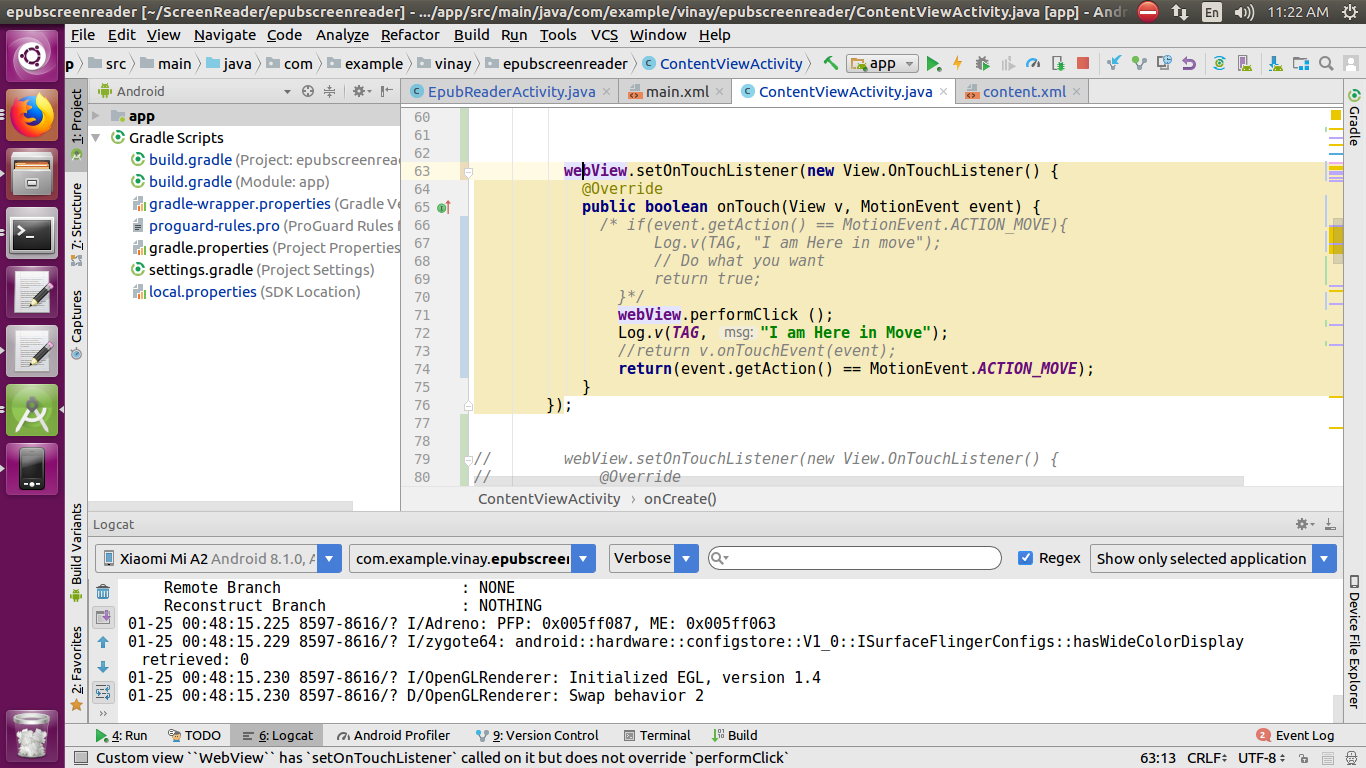Open the Refactor menu
The width and height of the screenshot is (1366, 768).
click(x=410, y=34)
